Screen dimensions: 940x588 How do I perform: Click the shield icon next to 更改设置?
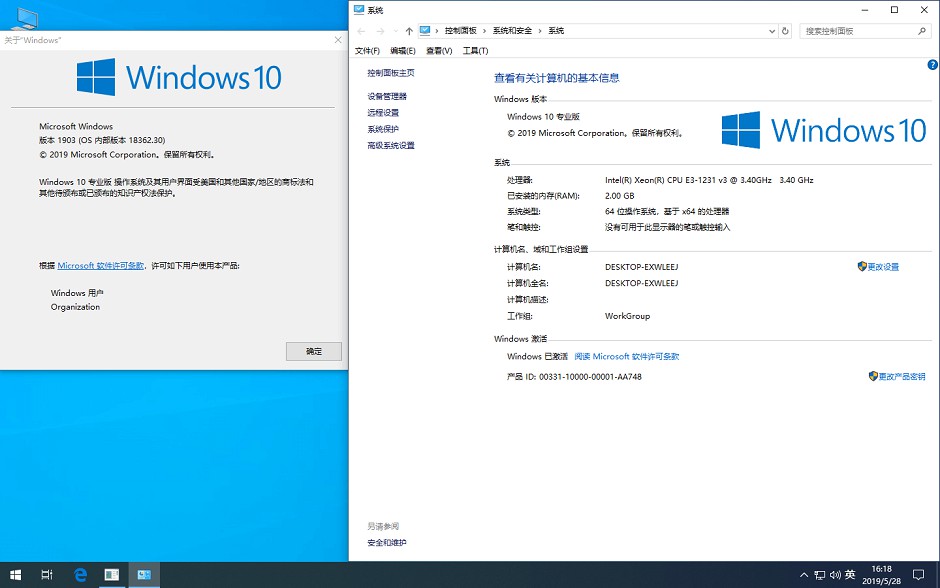click(860, 267)
